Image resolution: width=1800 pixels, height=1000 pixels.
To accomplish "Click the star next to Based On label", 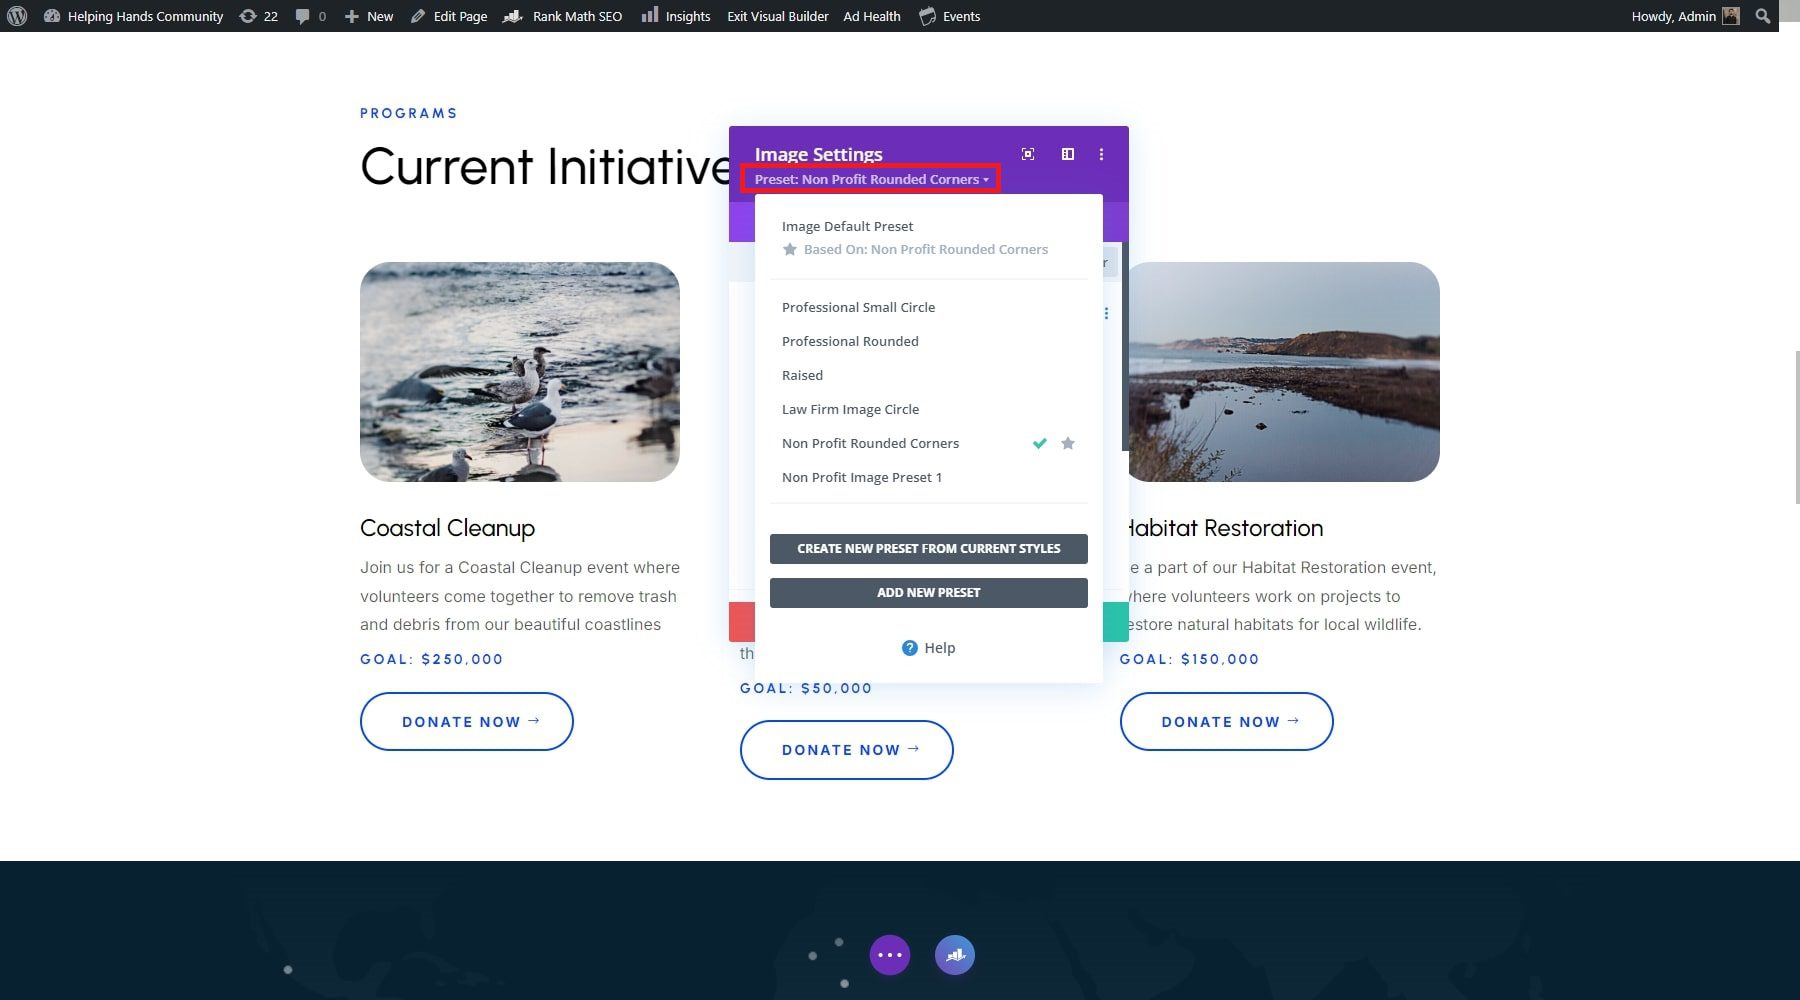I will [789, 249].
